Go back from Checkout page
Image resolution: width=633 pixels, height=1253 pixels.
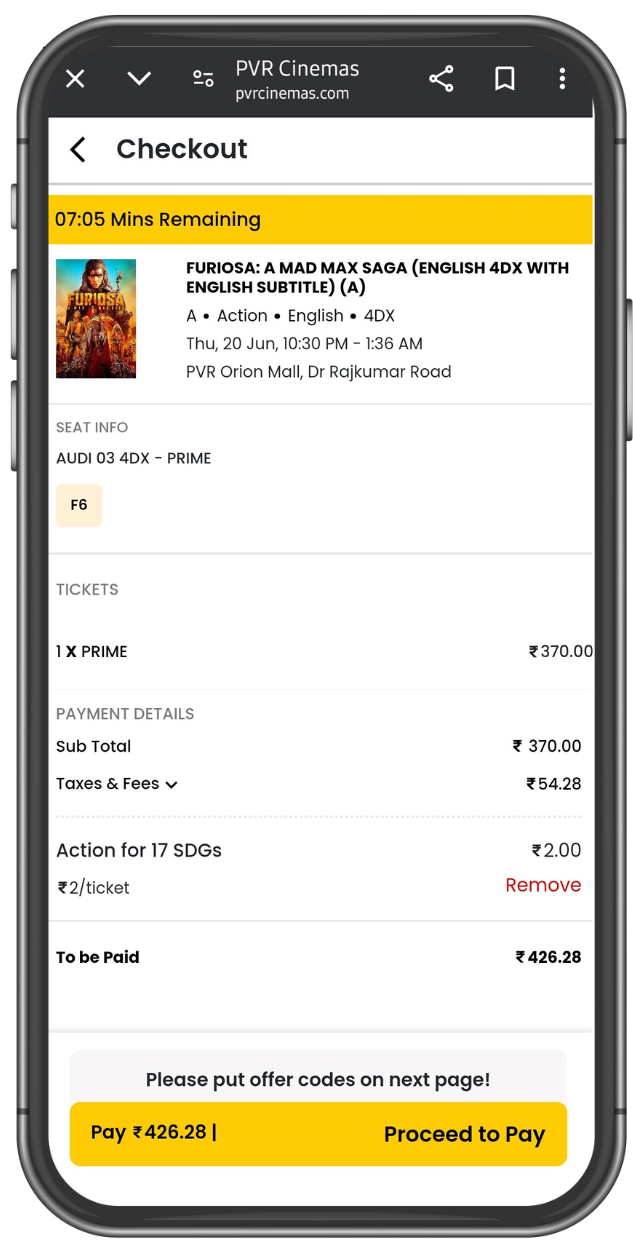[x=78, y=149]
